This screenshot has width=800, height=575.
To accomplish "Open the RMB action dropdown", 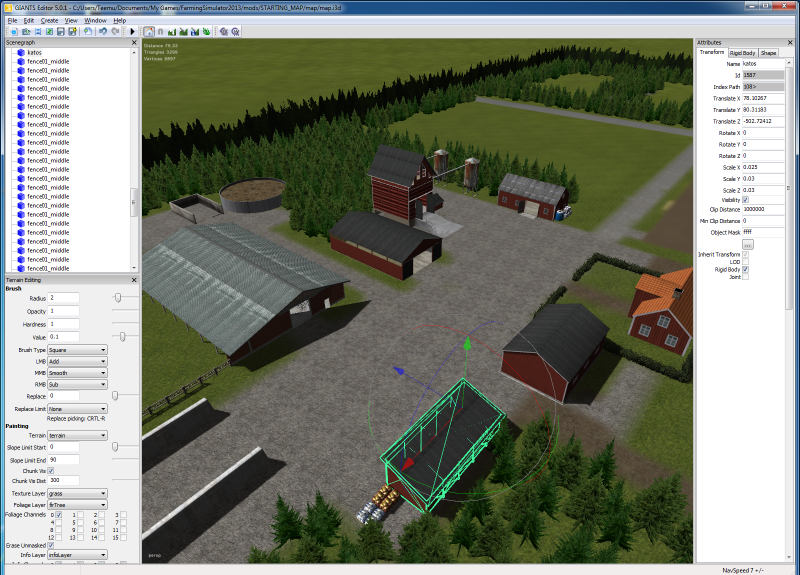I will coord(77,384).
